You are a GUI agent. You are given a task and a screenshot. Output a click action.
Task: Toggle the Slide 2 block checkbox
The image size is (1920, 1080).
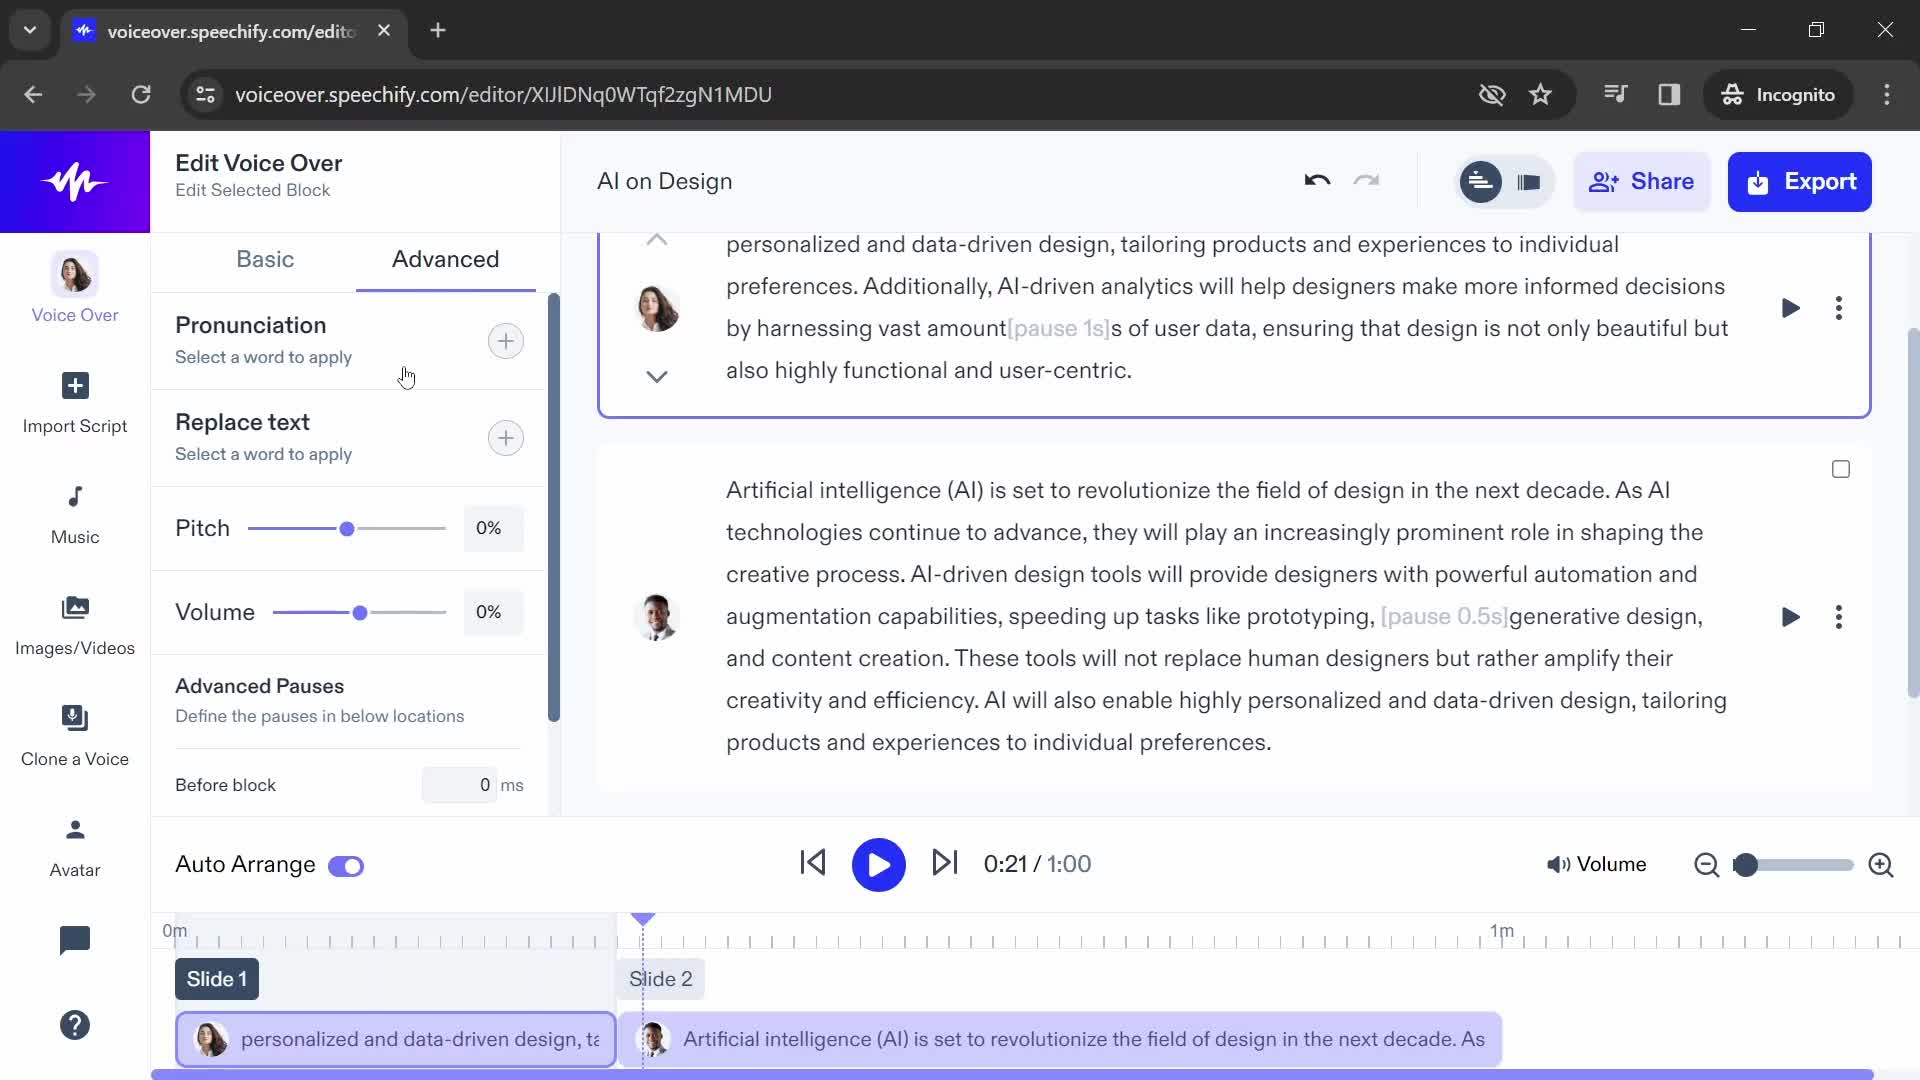(x=1841, y=469)
